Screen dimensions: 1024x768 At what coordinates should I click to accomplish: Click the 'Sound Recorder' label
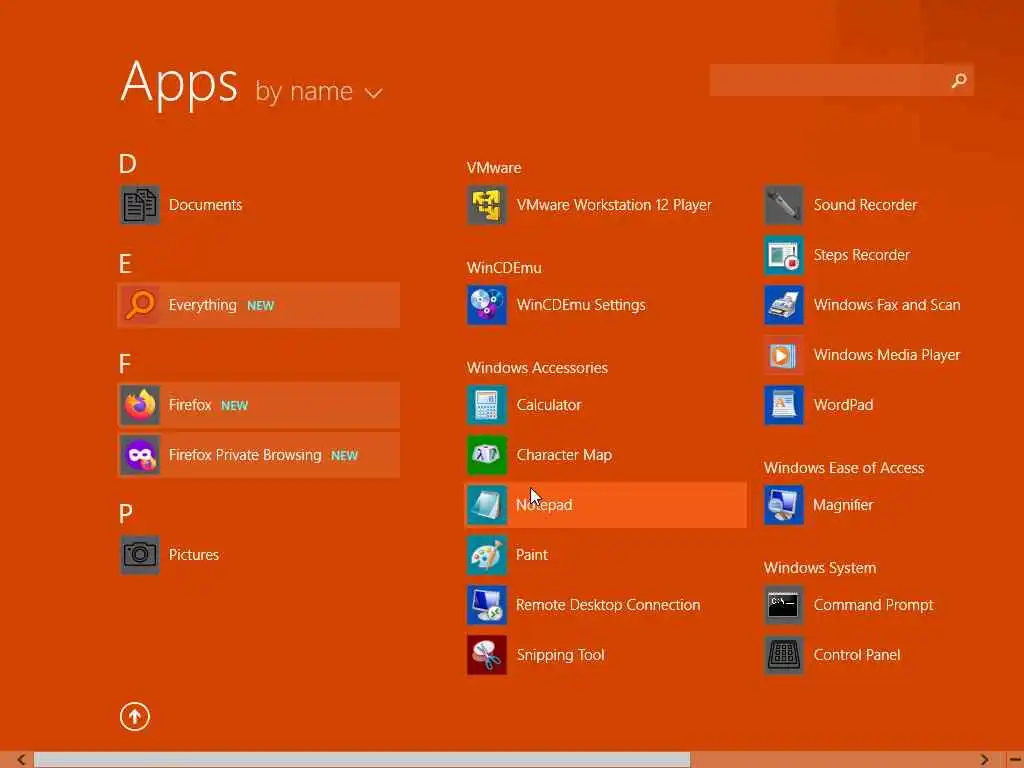(x=865, y=205)
